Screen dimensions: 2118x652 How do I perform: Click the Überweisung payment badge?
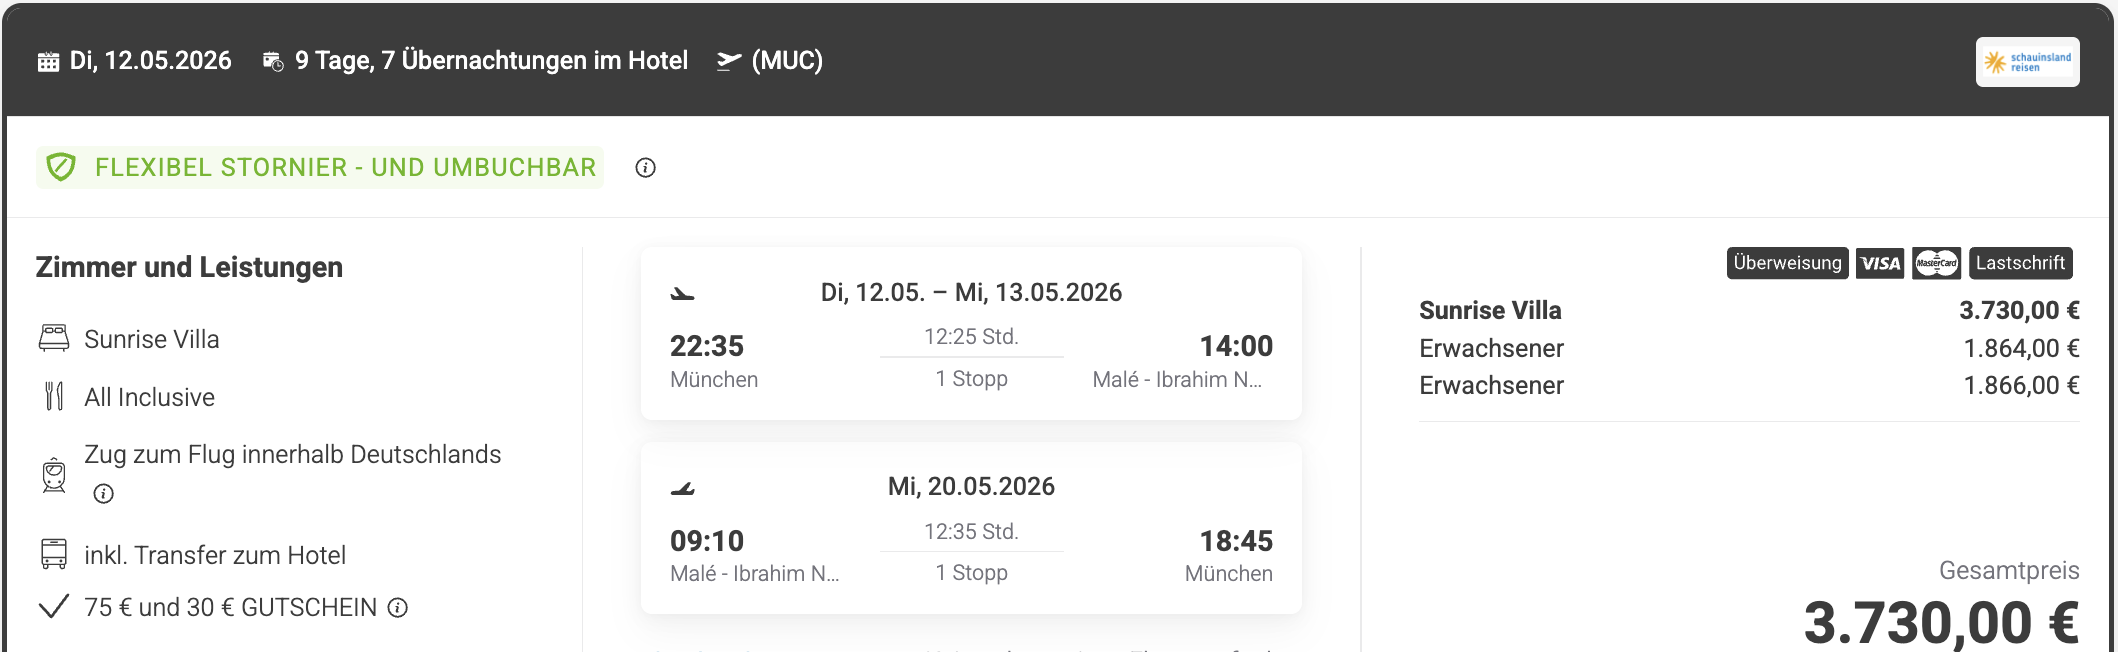[1787, 263]
